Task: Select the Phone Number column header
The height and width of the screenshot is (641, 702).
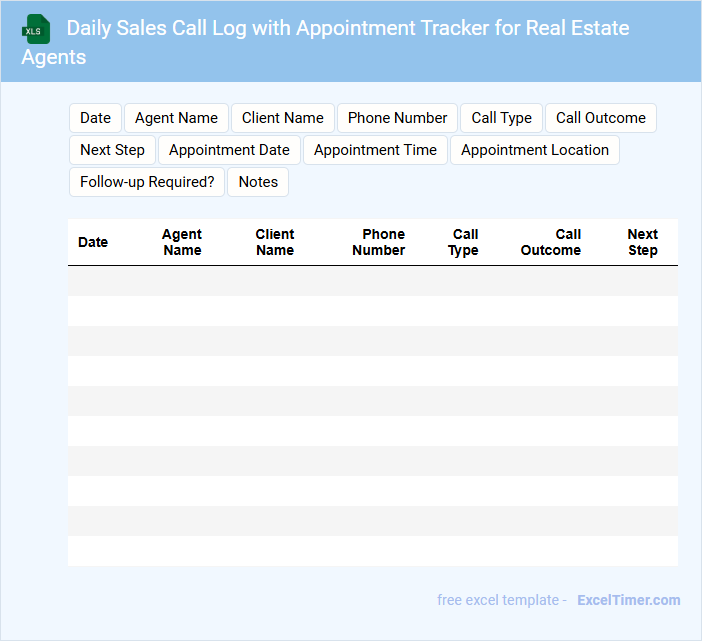Action: click(x=379, y=242)
